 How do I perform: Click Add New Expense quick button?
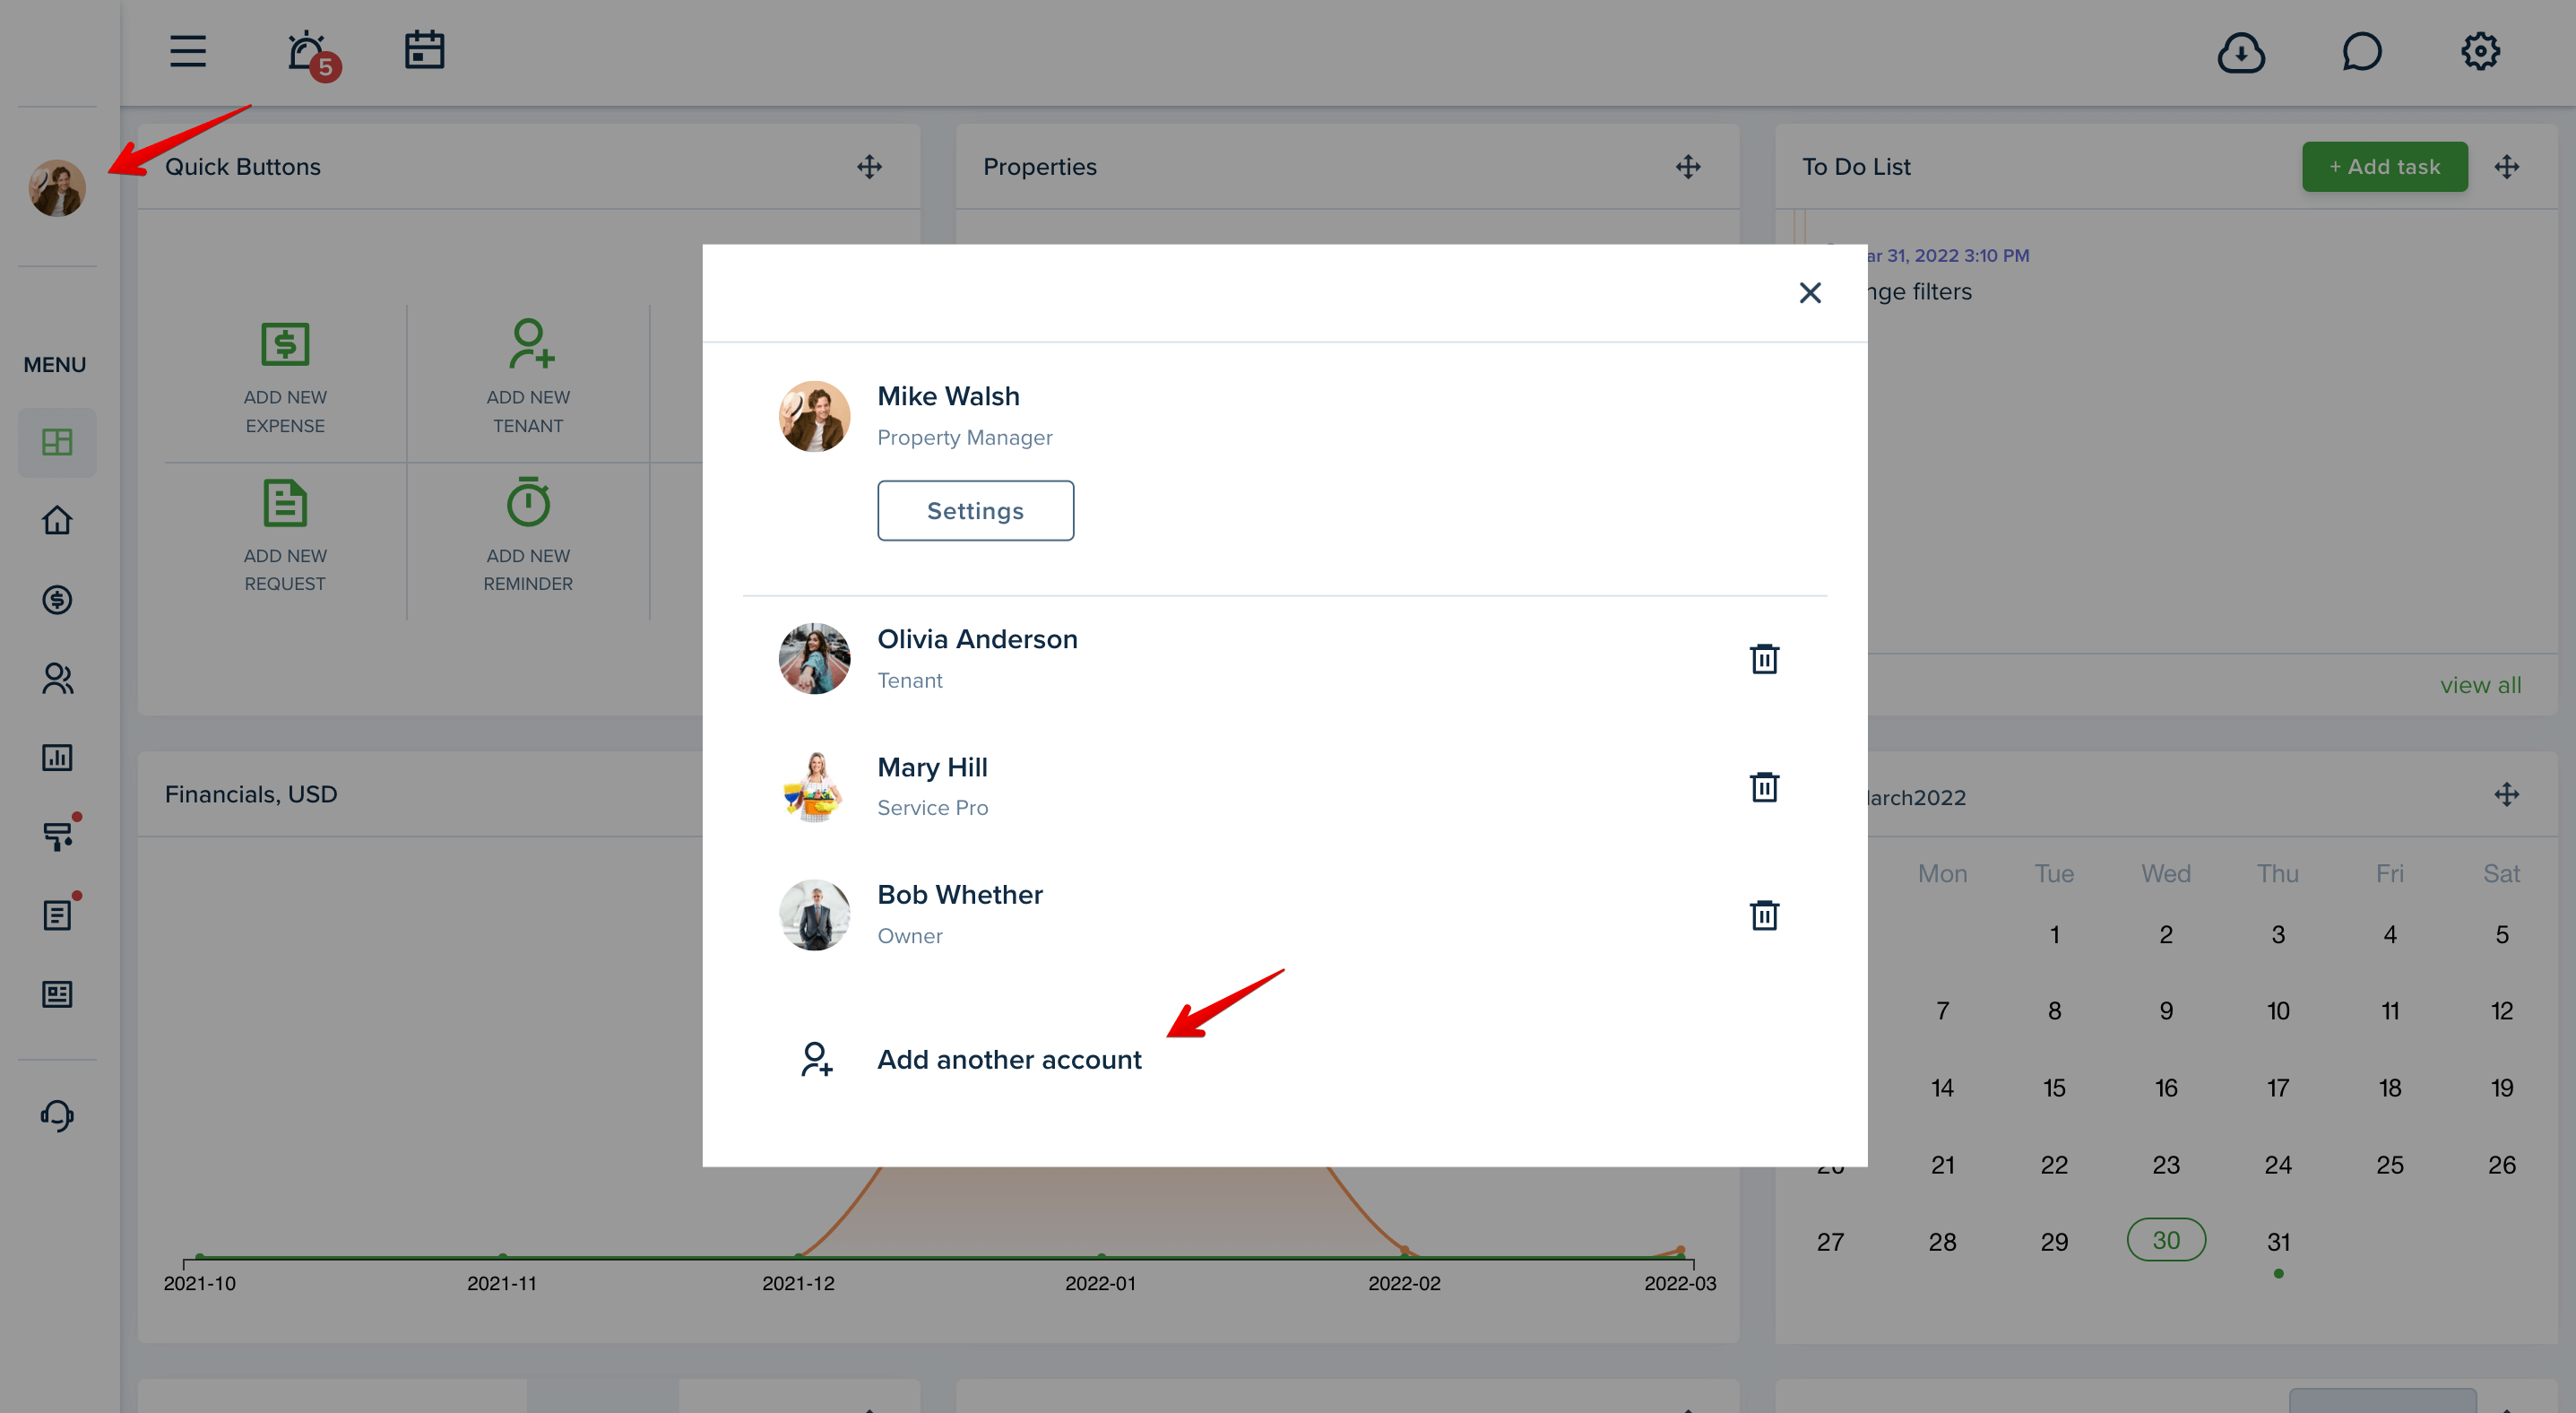point(285,378)
